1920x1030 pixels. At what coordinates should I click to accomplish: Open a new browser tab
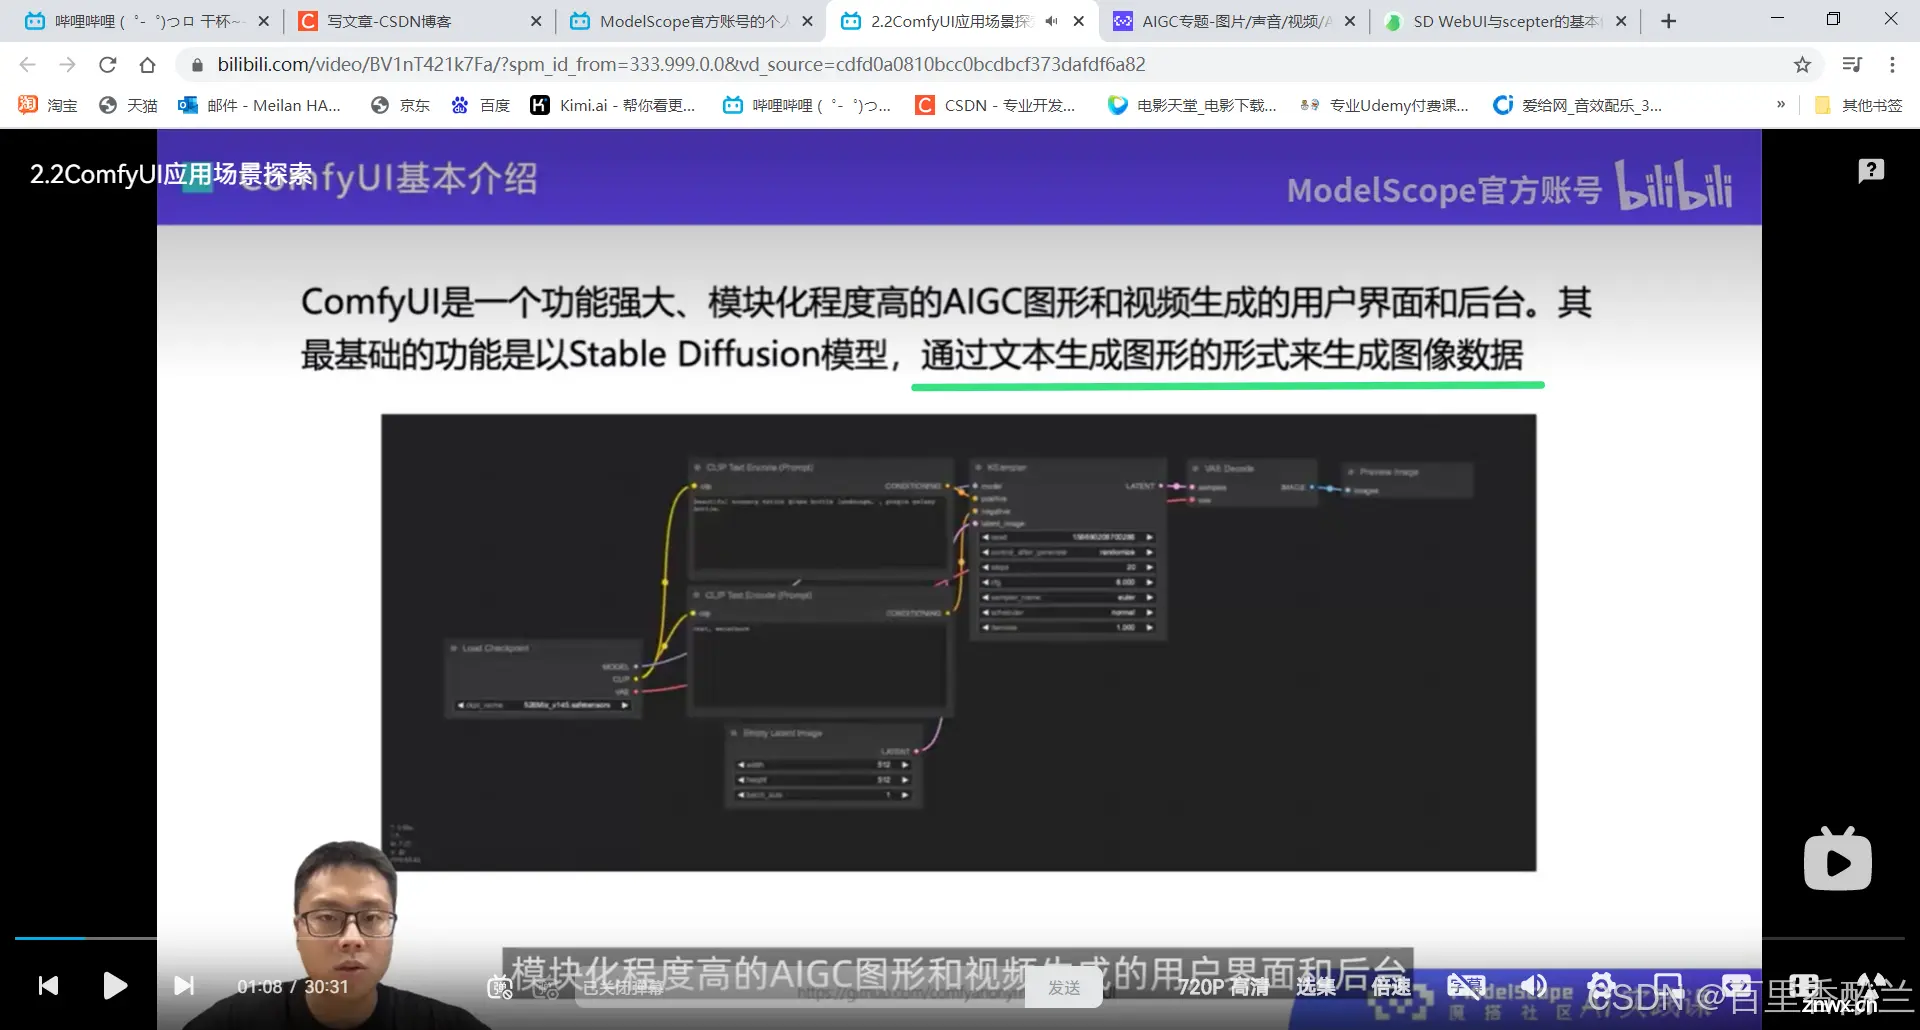1668,21
